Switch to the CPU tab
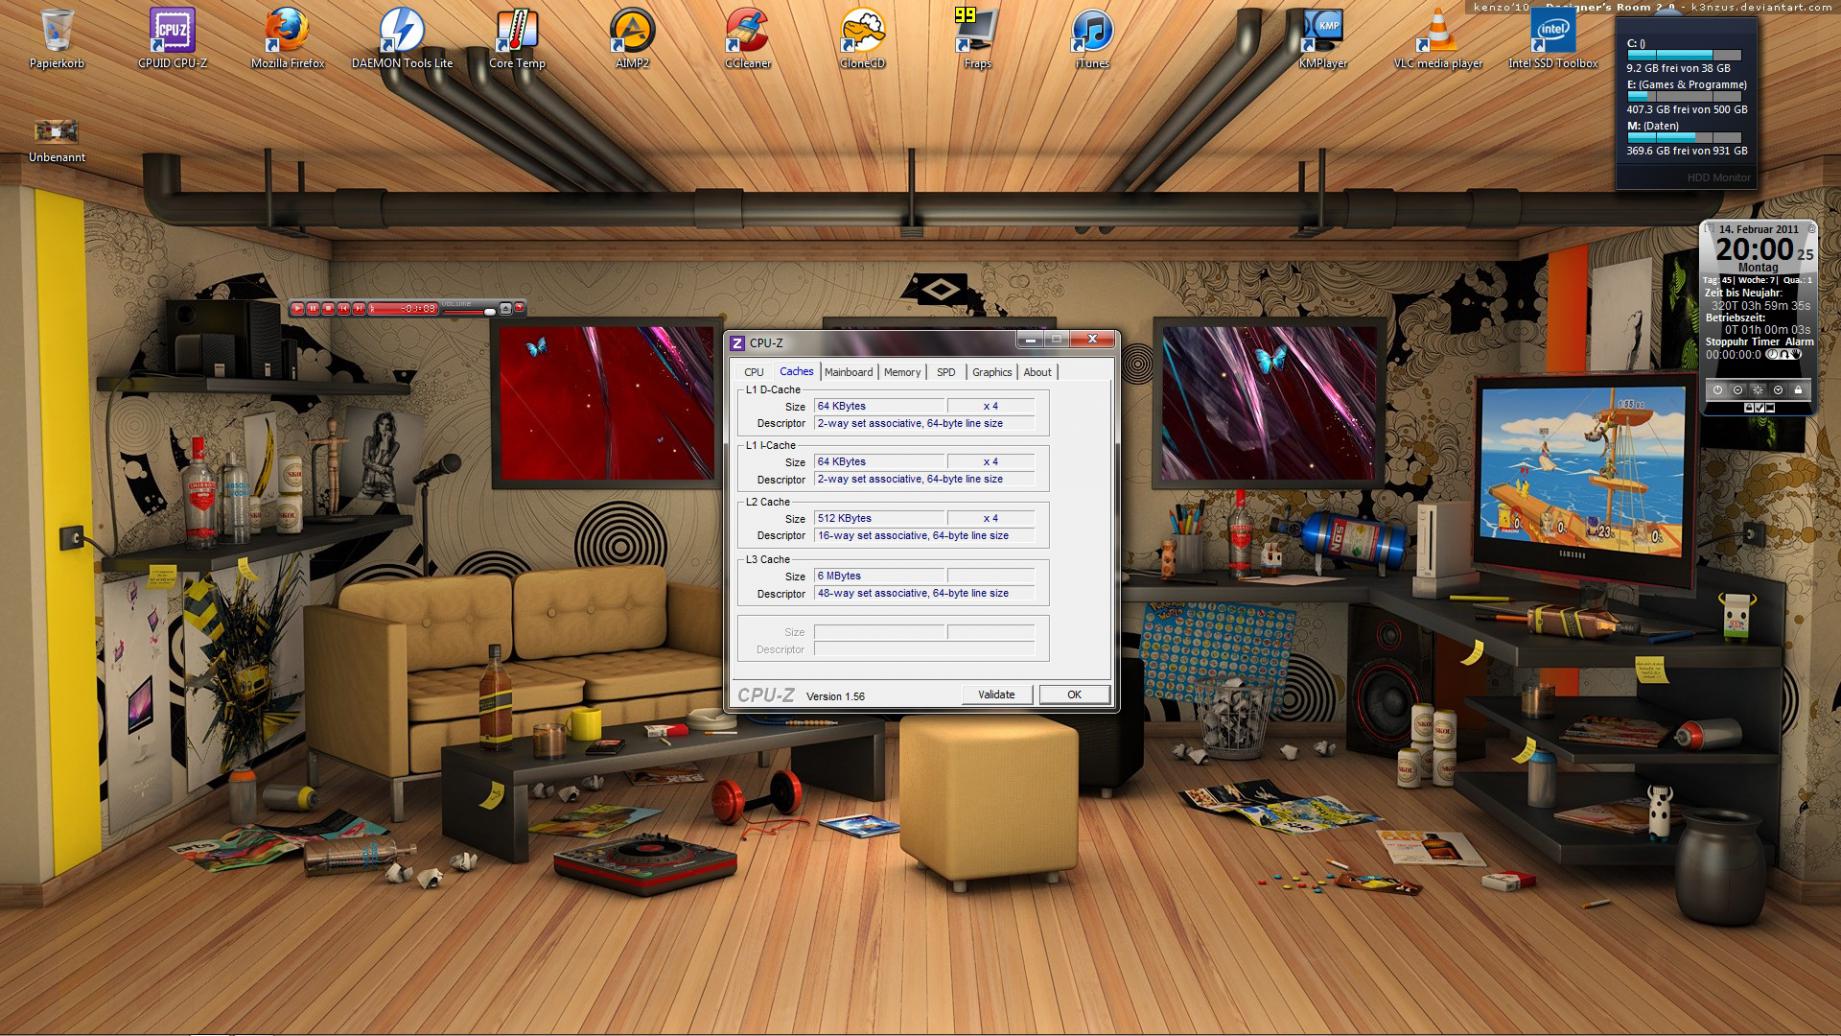Image resolution: width=1841 pixels, height=1036 pixels. point(754,372)
